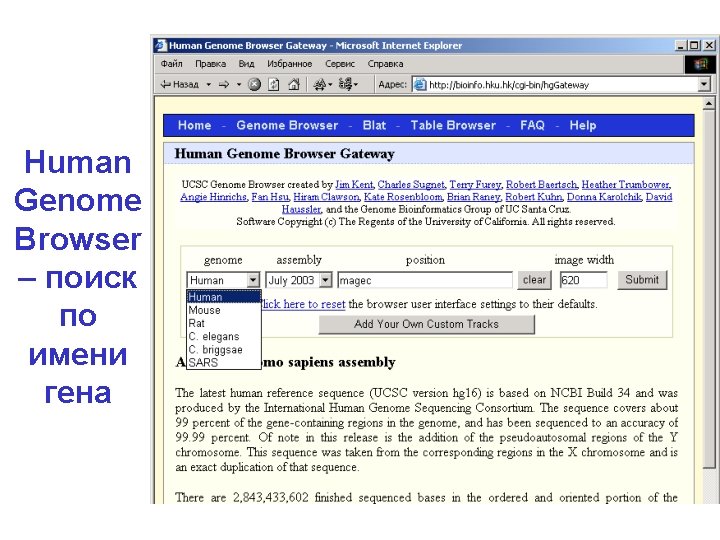
Task: Open the Справка menu
Action: coord(385,64)
